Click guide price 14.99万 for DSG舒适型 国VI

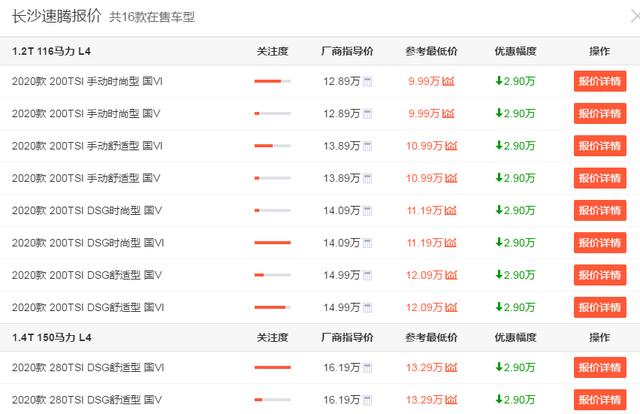[342, 307]
